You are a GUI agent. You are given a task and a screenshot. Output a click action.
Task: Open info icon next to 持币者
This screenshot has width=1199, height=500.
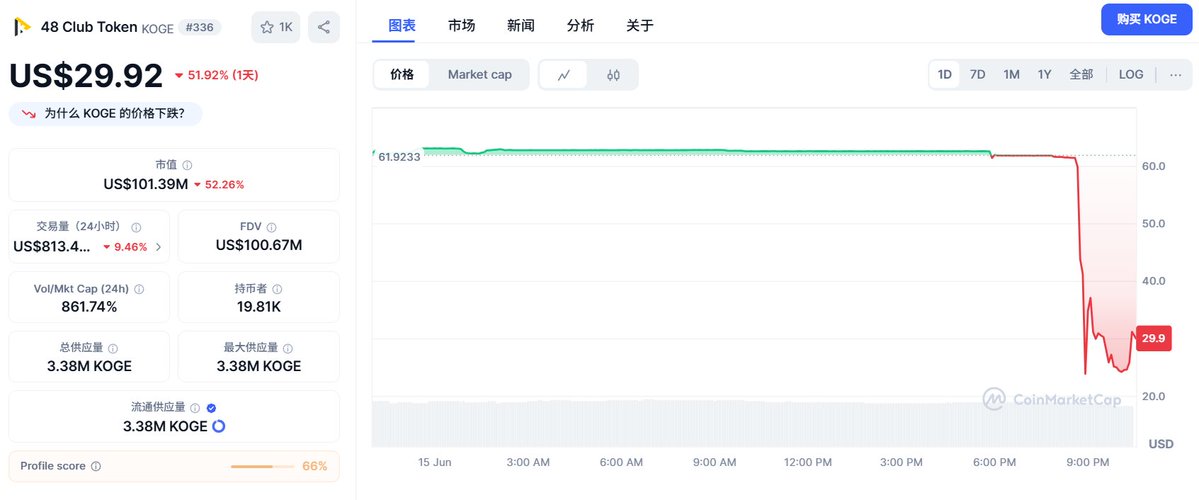(x=277, y=289)
